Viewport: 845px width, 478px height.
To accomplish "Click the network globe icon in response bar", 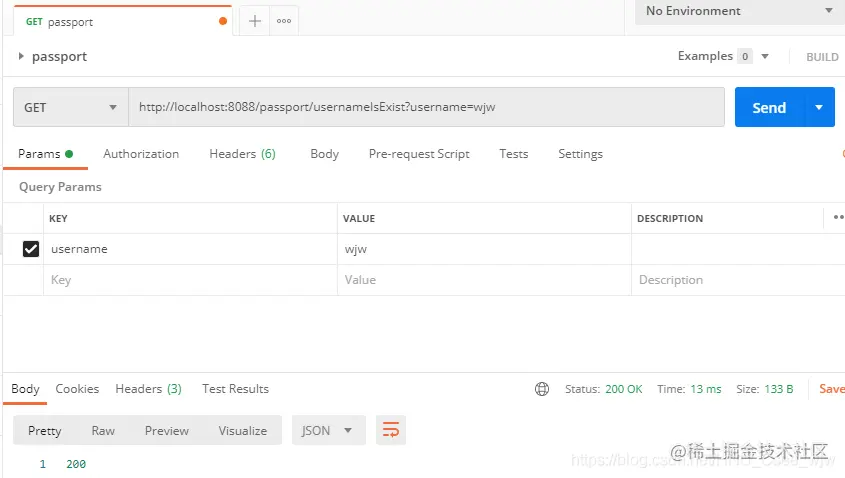I will 542,389.
